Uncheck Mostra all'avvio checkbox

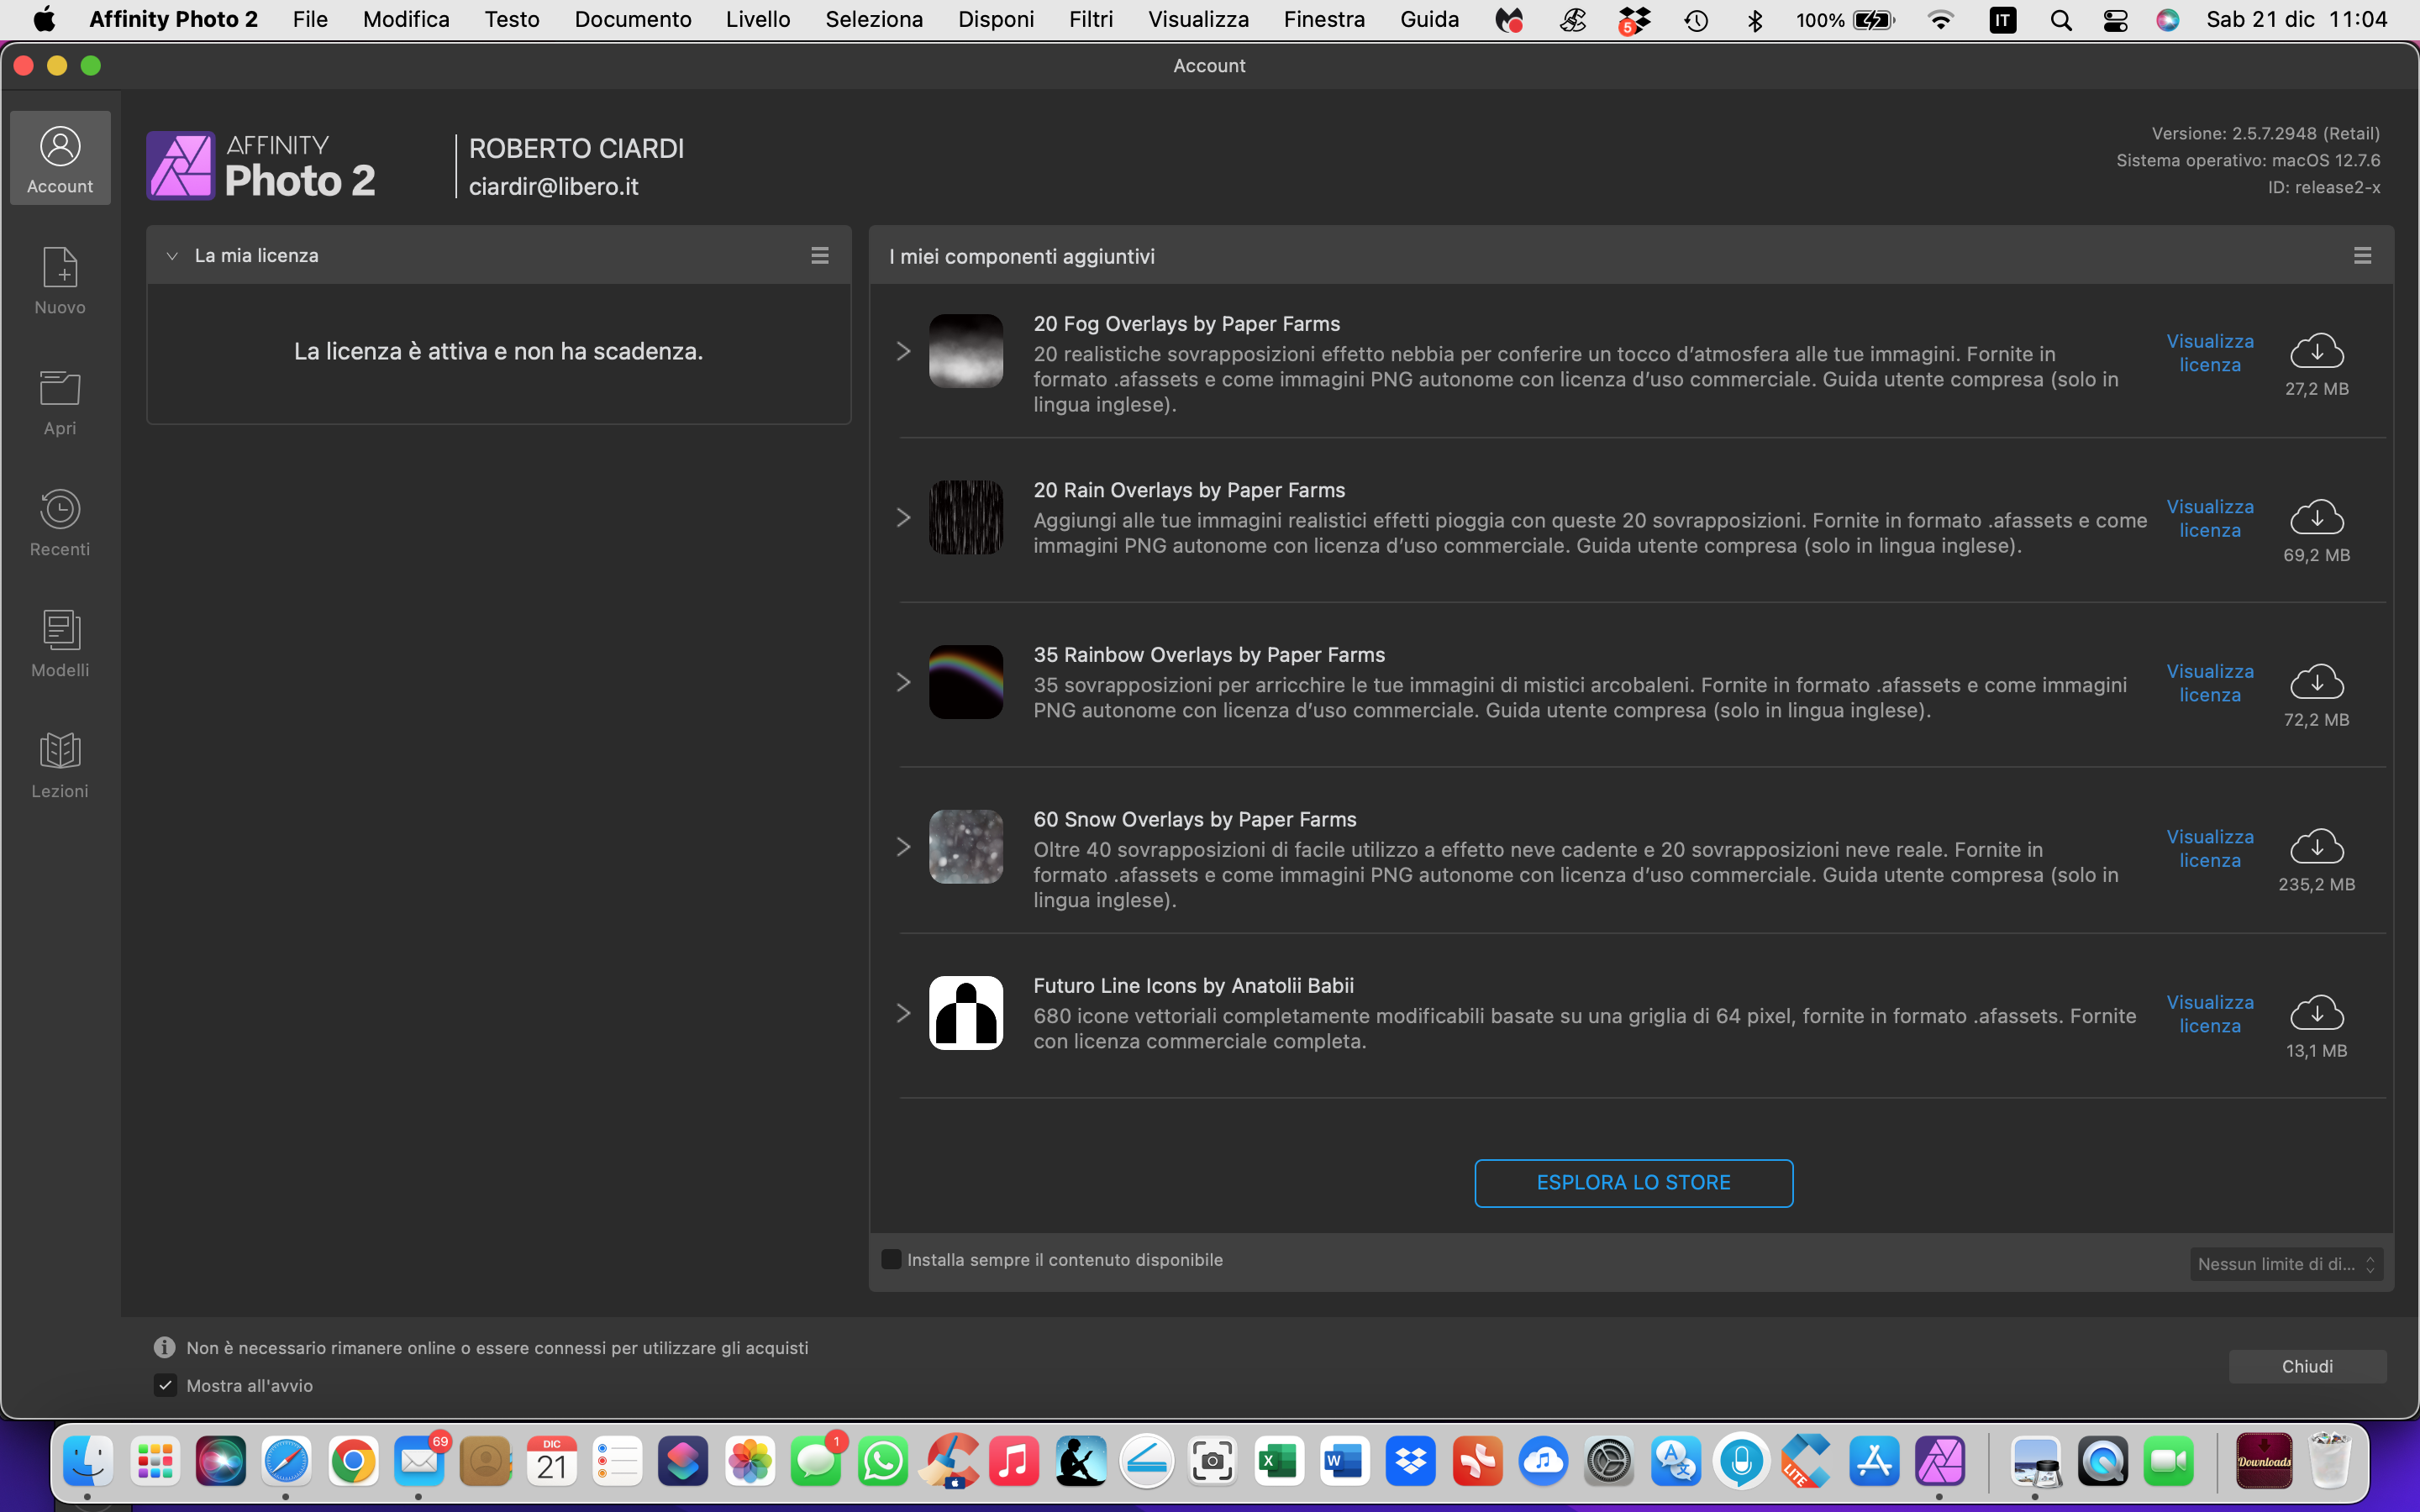[x=166, y=1385]
